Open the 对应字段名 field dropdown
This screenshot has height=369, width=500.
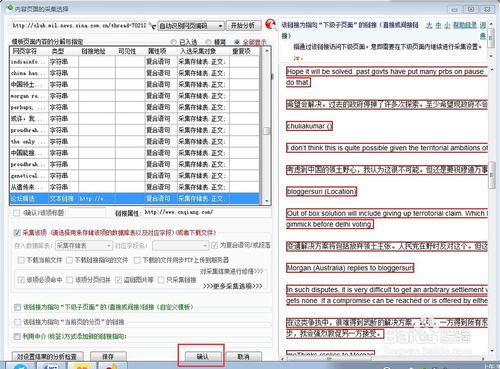[x=180, y=246]
